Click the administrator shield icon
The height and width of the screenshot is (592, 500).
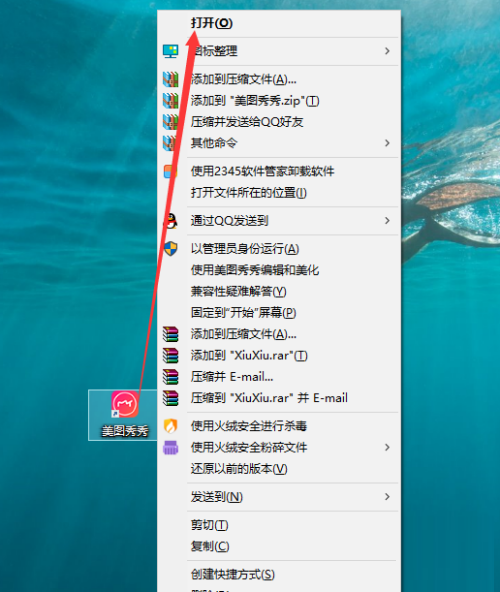click(170, 249)
